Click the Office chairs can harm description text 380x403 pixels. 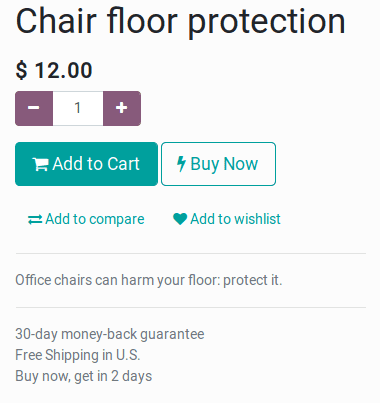[149, 280]
